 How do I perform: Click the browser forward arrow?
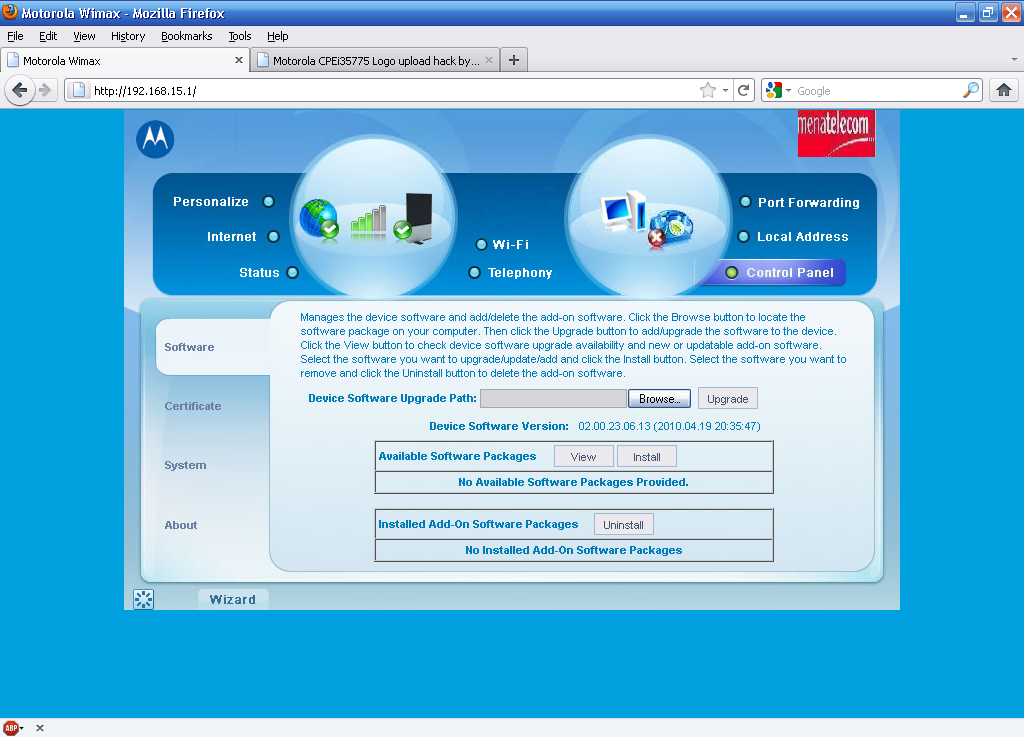click(x=45, y=90)
